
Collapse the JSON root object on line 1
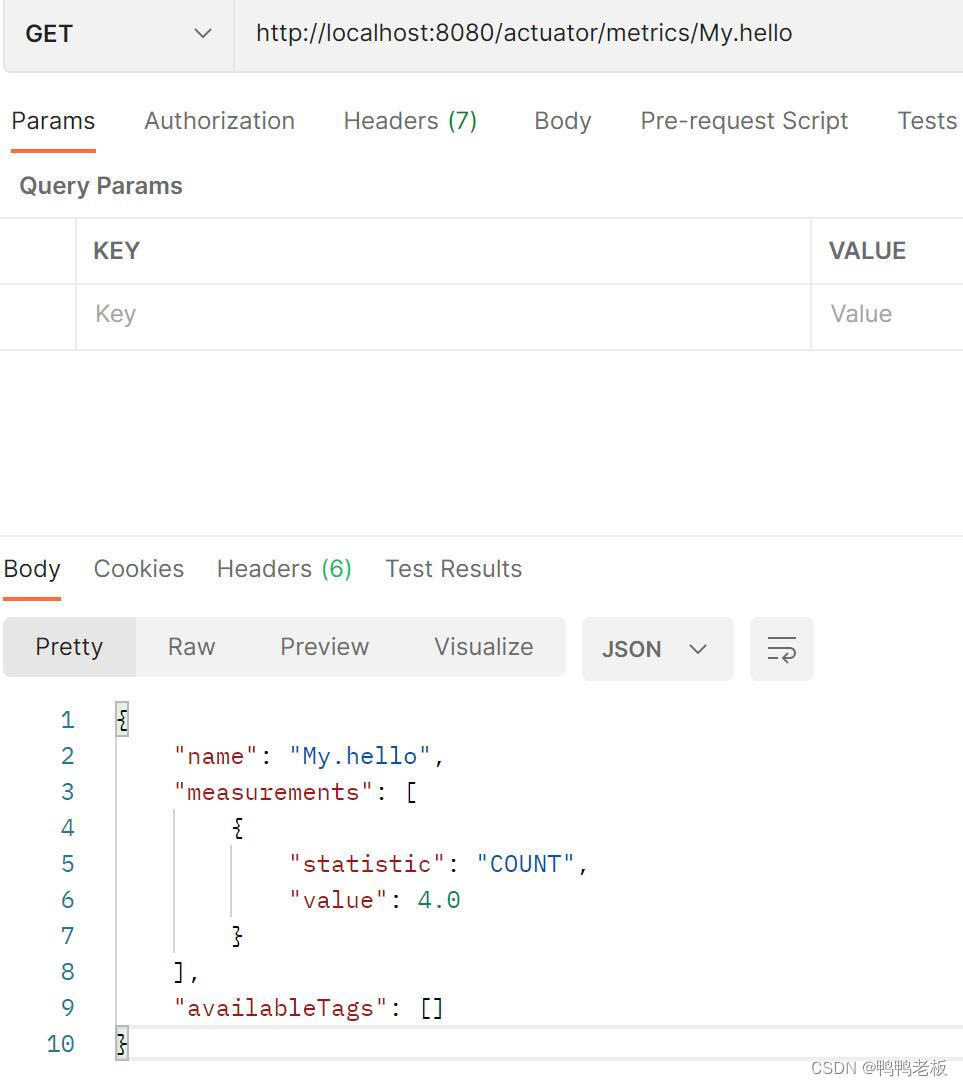pos(121,719)
